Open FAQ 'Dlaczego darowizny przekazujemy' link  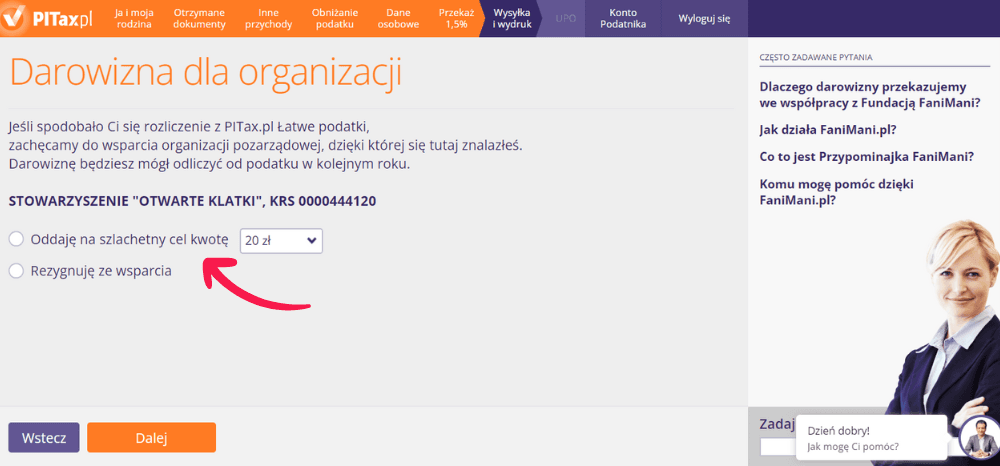(x=870, y=94)
